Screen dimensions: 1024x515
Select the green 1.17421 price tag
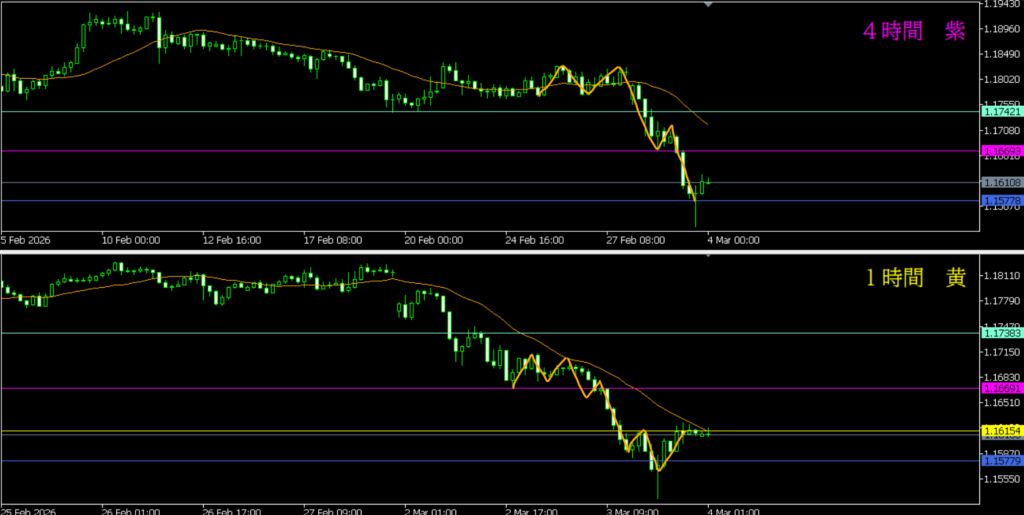tap(1002, 112)
